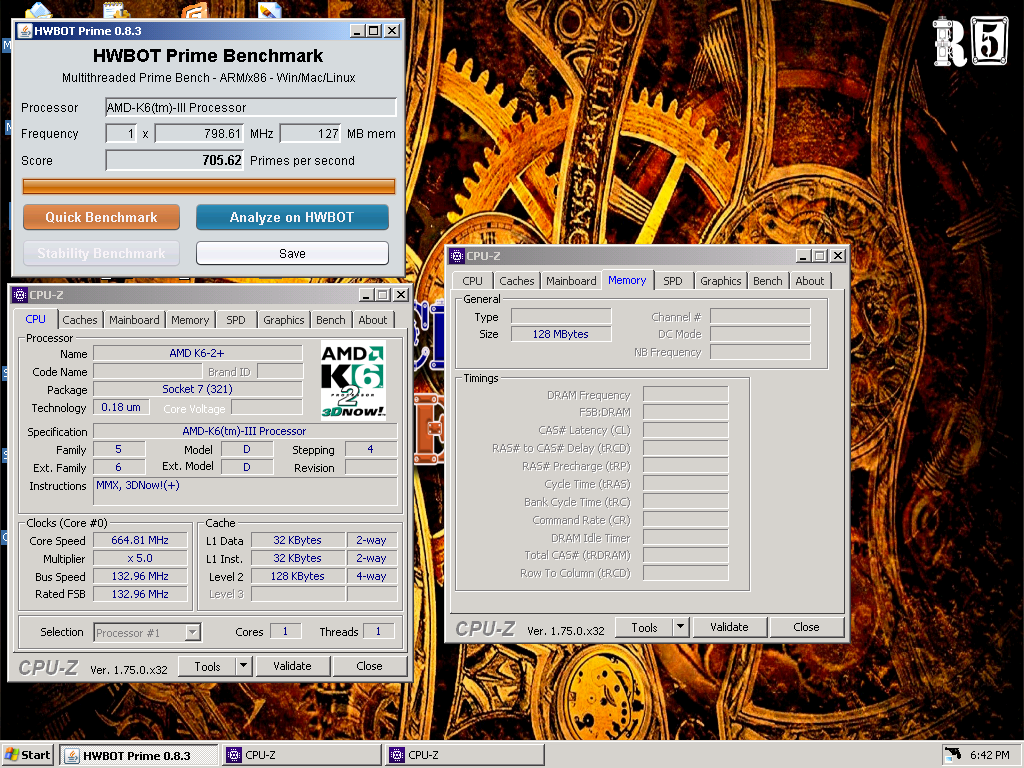Screen dimensions: 1024x768
Task: Click the 705.62 score field
Action: [x=174, y=161]
